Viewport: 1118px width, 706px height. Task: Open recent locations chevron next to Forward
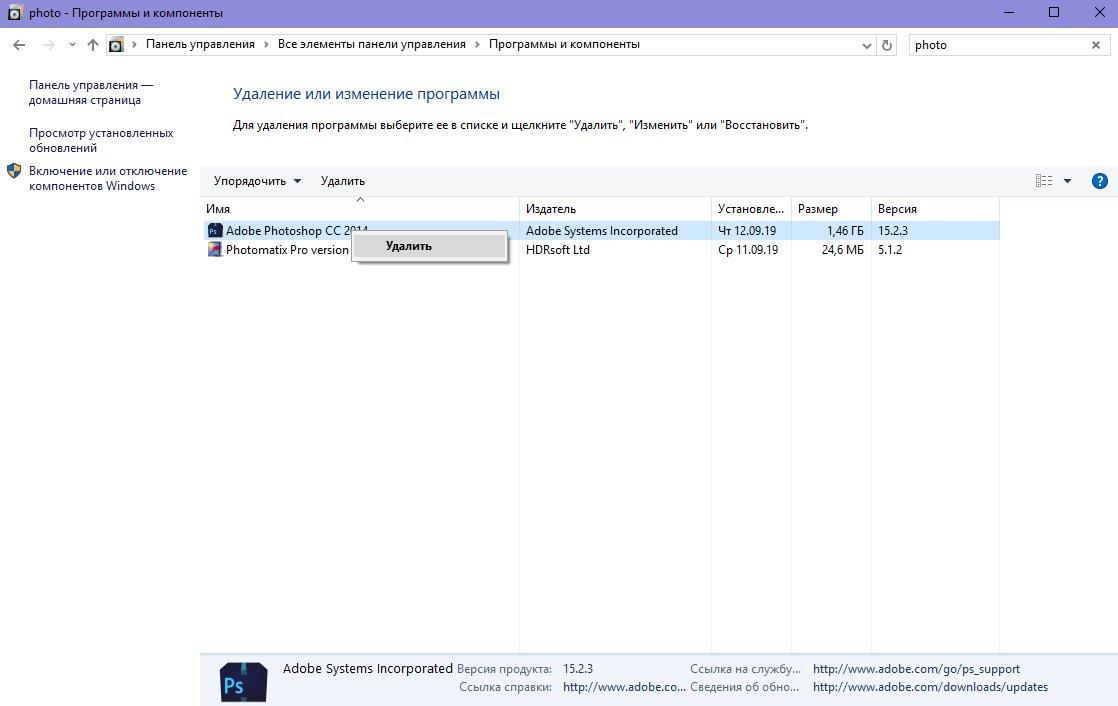point(72,45)
